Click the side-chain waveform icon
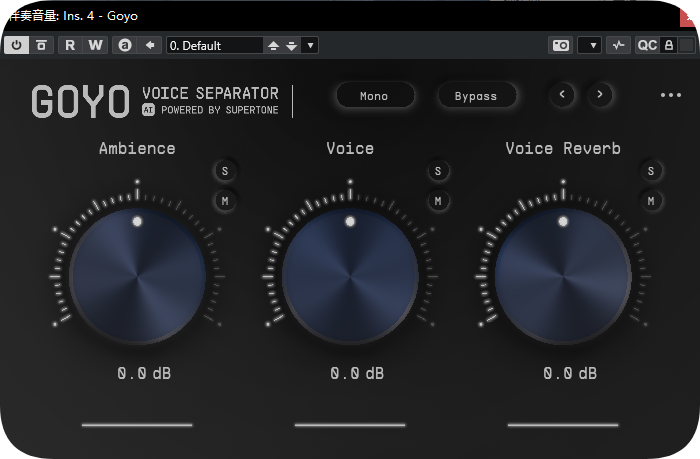This screenshot has height=459, width=700. 618,45
